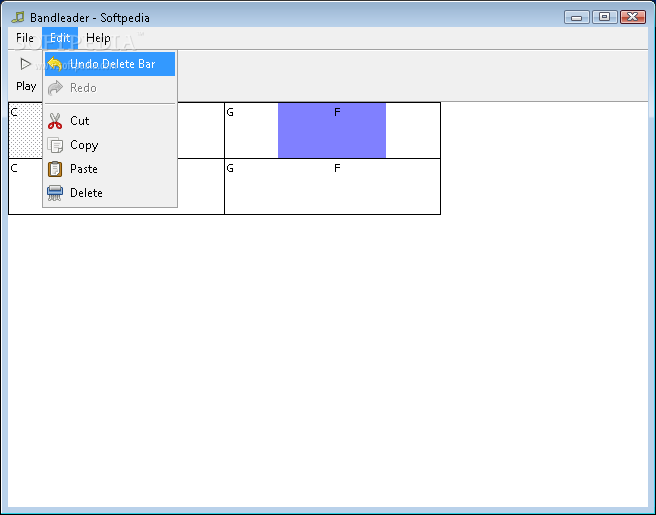
Task: Open the Help menu
Action: pyautogui.click(x=98, y=38)
